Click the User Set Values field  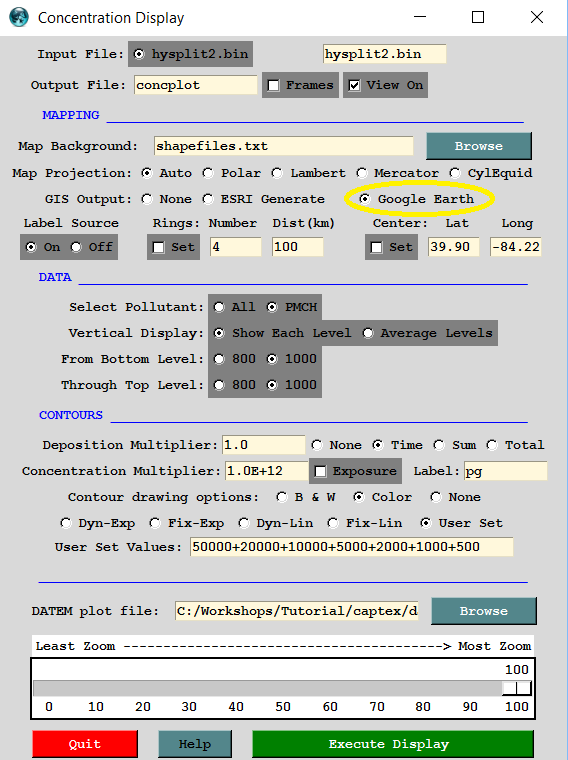point(351,547)
